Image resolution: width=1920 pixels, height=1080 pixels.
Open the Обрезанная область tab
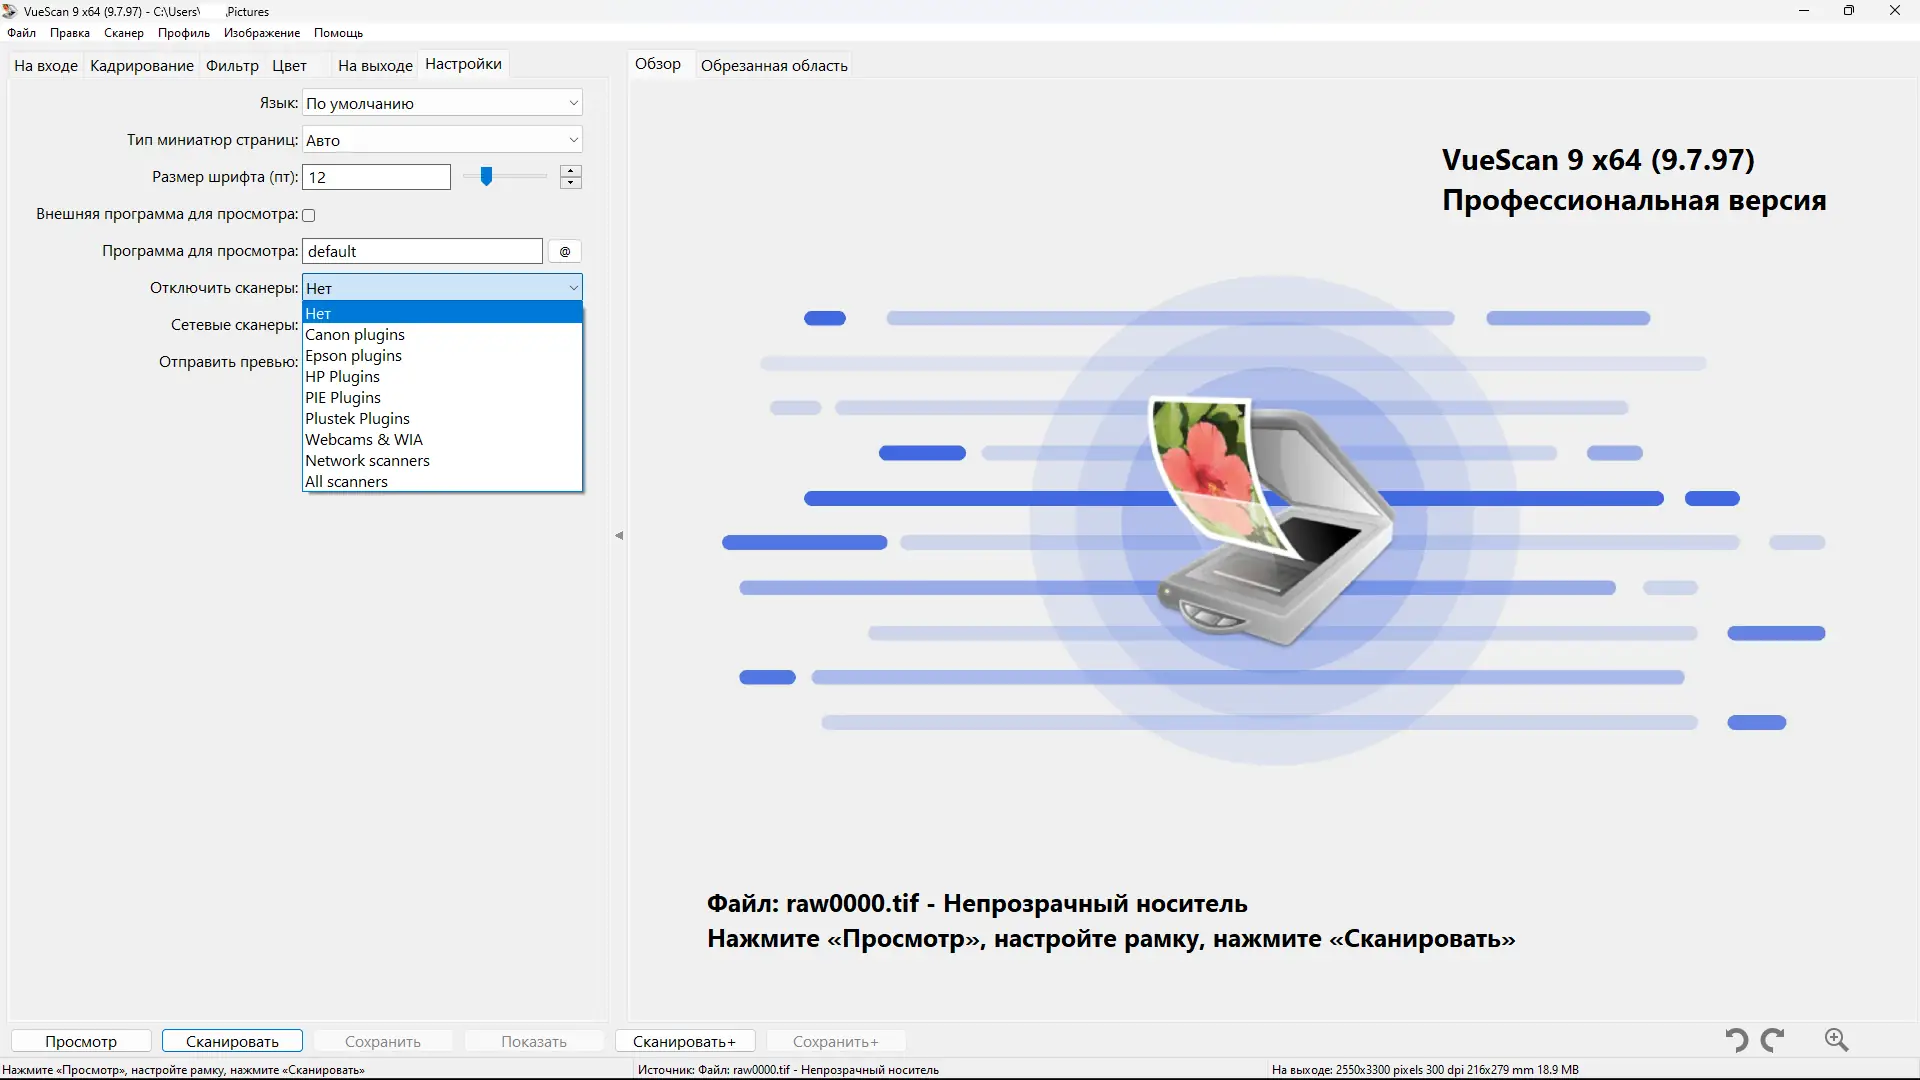774,66
